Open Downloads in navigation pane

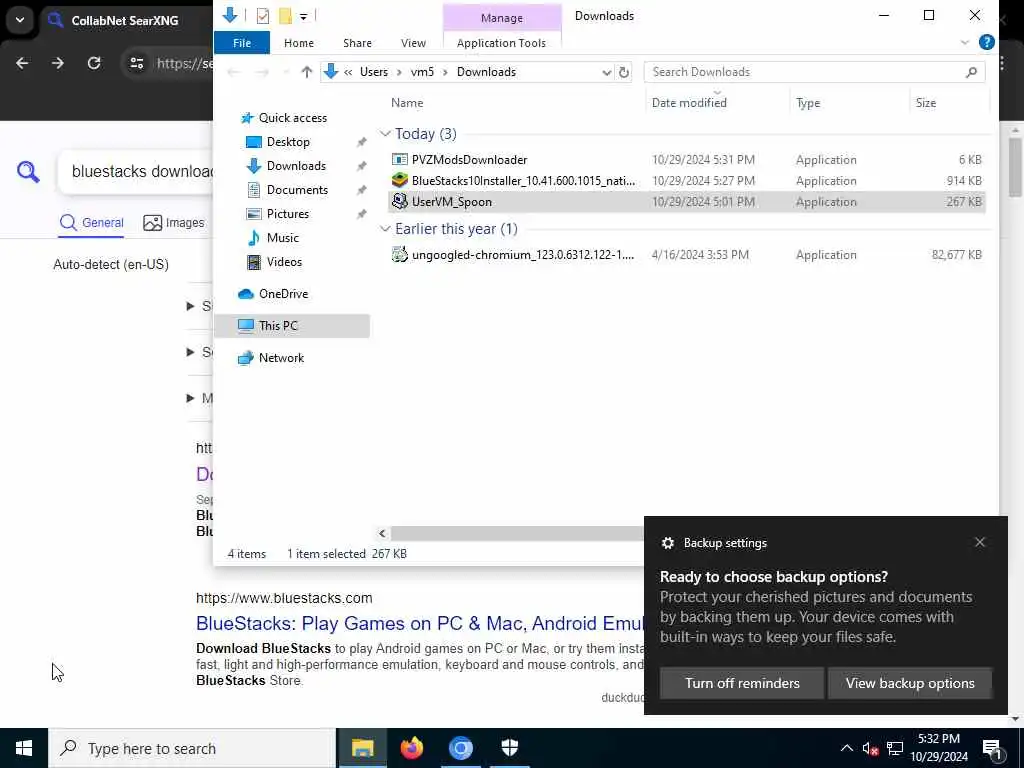tap(296, 166)
